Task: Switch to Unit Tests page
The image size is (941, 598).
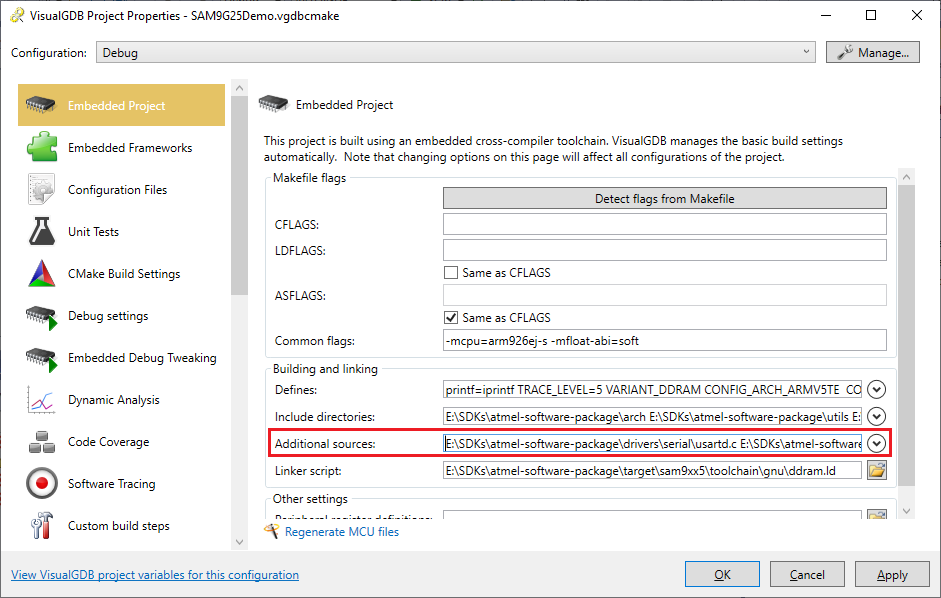Action: (121, 231)
